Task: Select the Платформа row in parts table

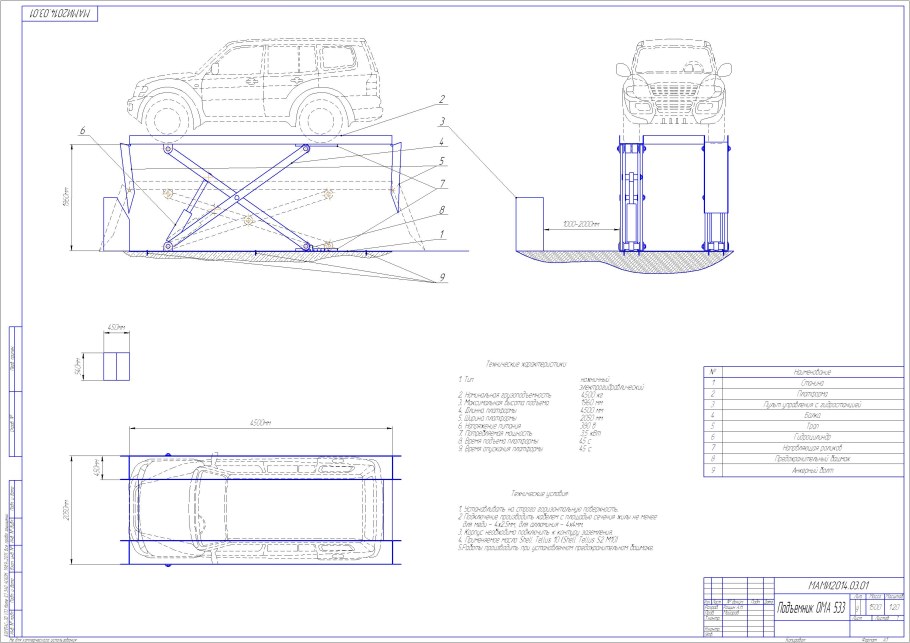Action: pyautogui.click(x=812, y=393)
